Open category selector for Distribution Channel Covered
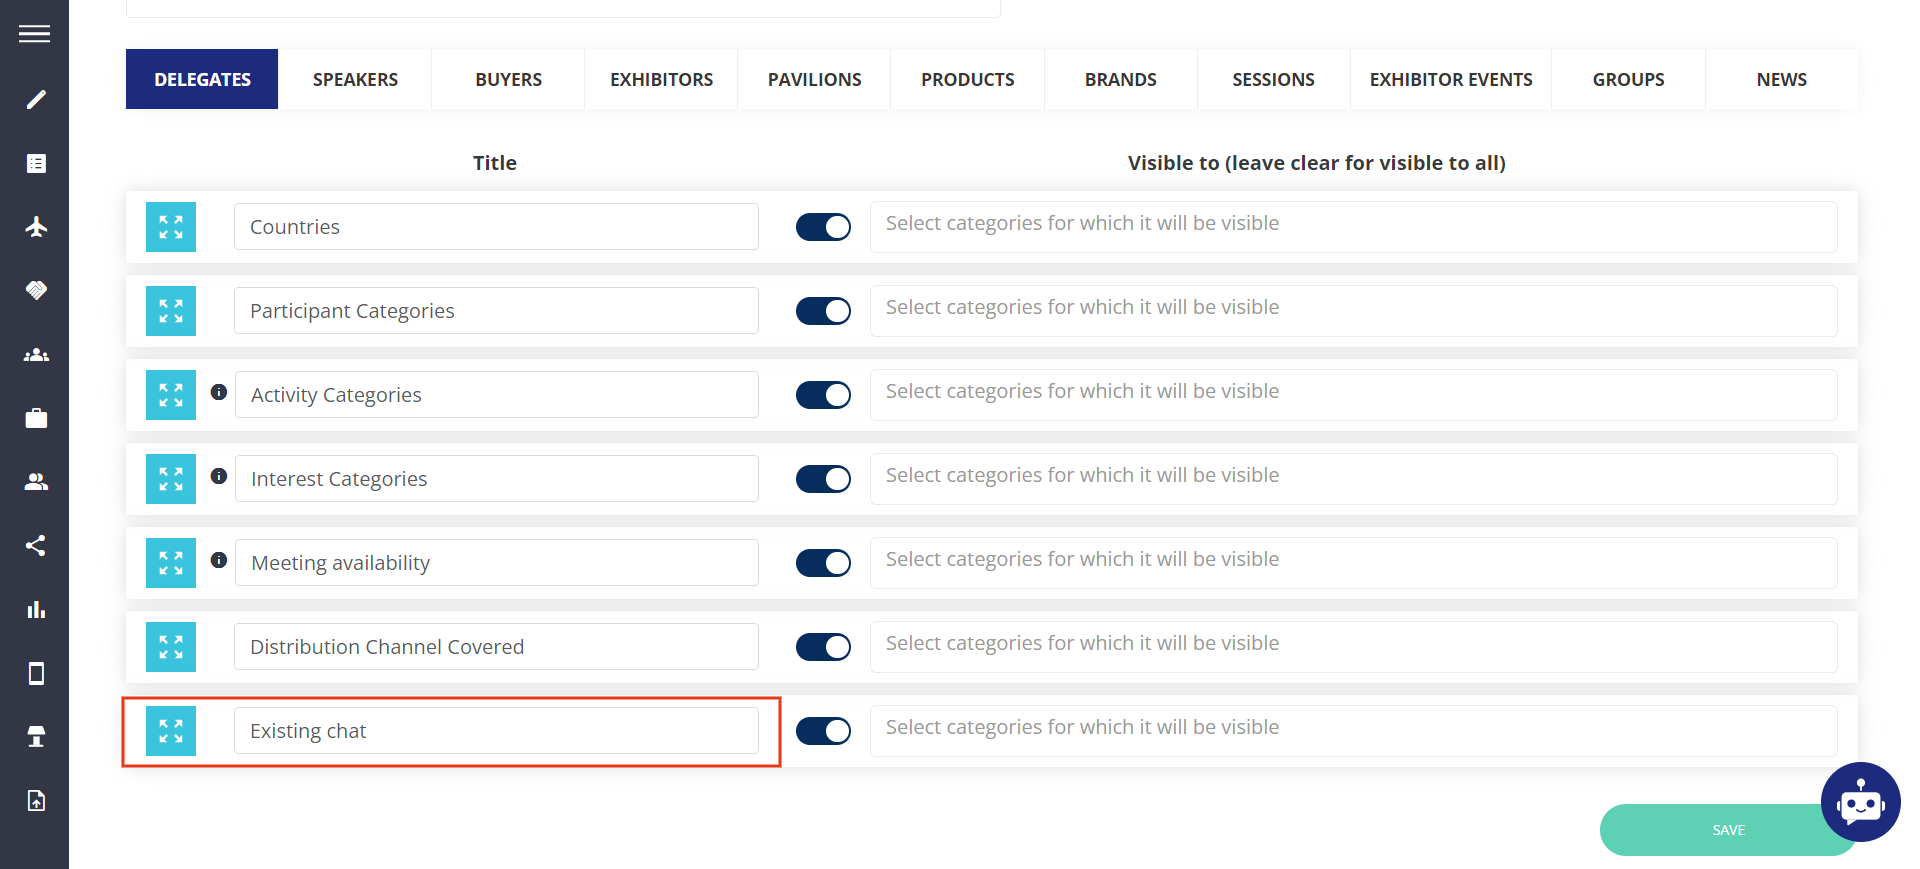 pyautogui.click(x=1353, y=647)
